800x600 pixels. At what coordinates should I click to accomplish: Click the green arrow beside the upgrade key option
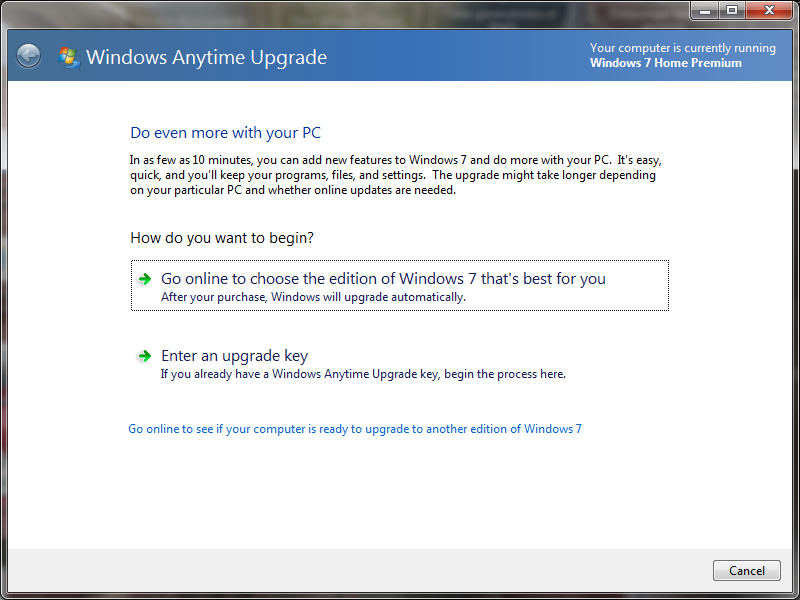coord(145,356)
